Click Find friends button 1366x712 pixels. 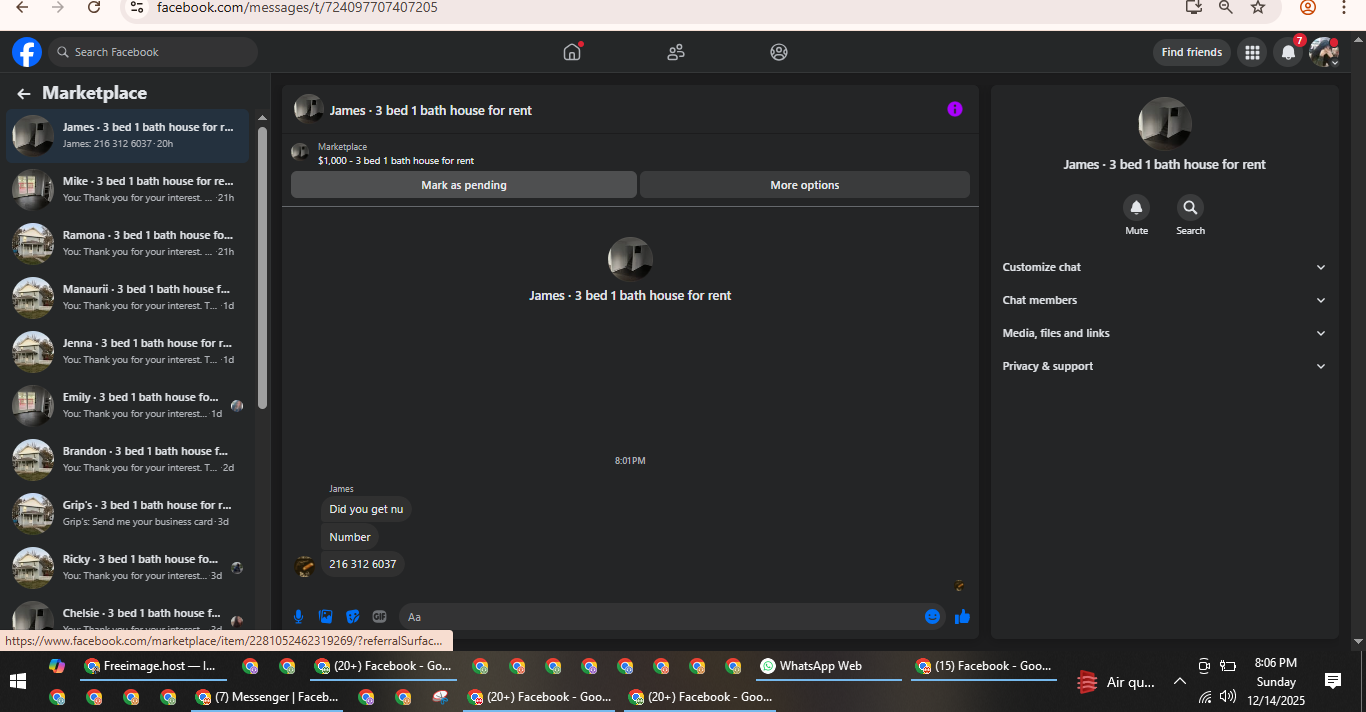pyautogui.click(x=1192, y=52)
